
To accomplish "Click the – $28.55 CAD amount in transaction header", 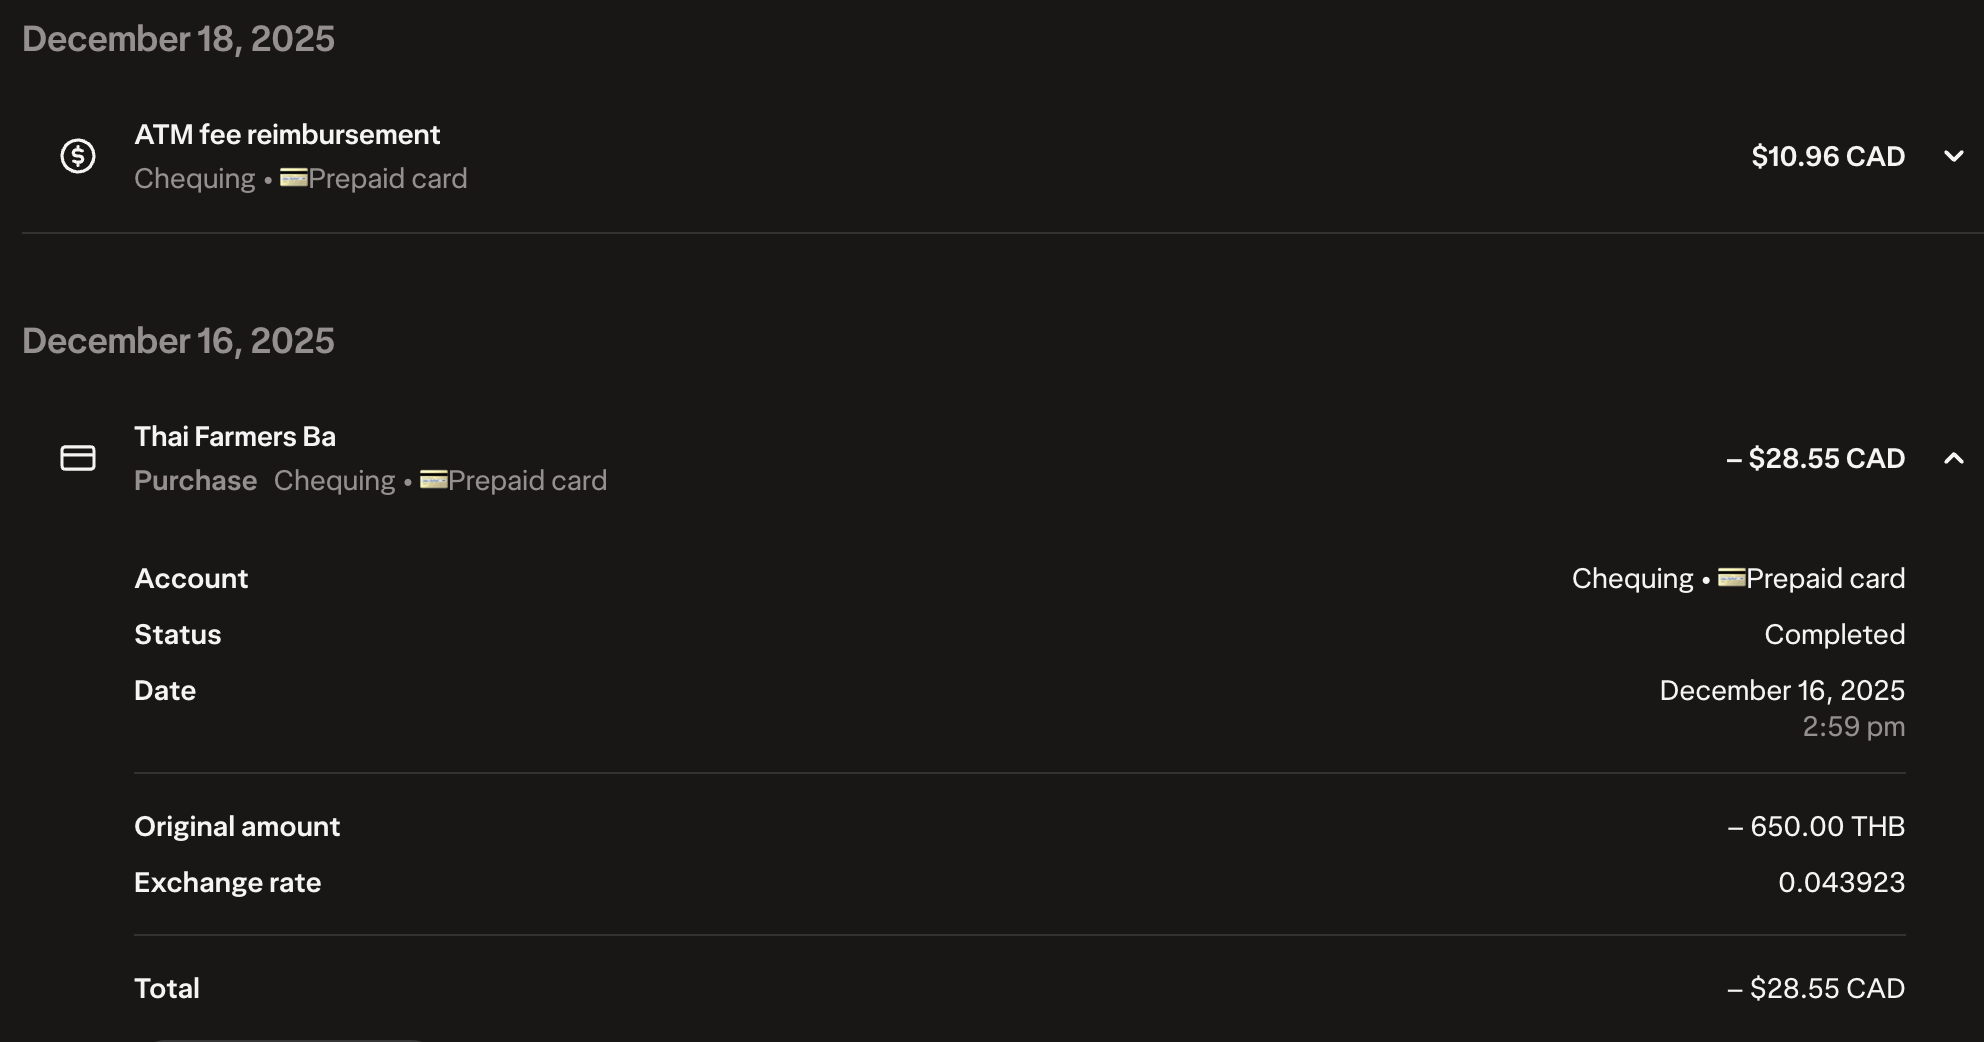I will (1815, 458).
